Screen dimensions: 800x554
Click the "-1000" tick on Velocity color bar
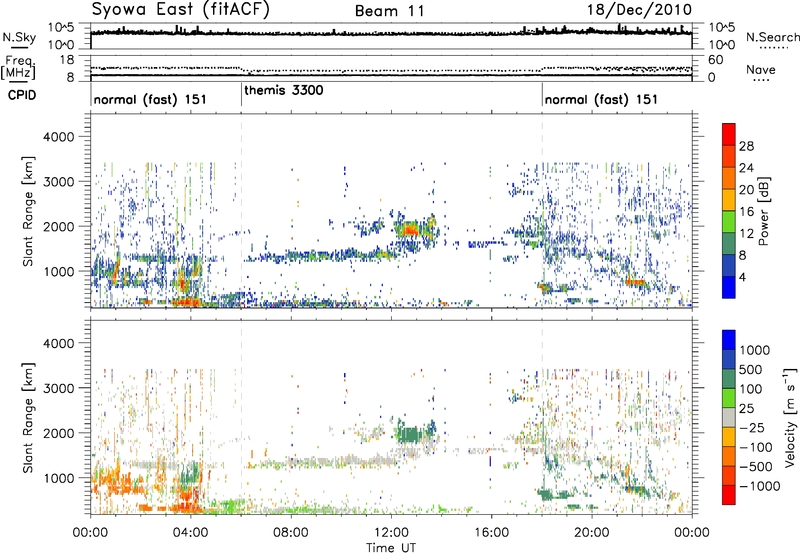(760, 486)
